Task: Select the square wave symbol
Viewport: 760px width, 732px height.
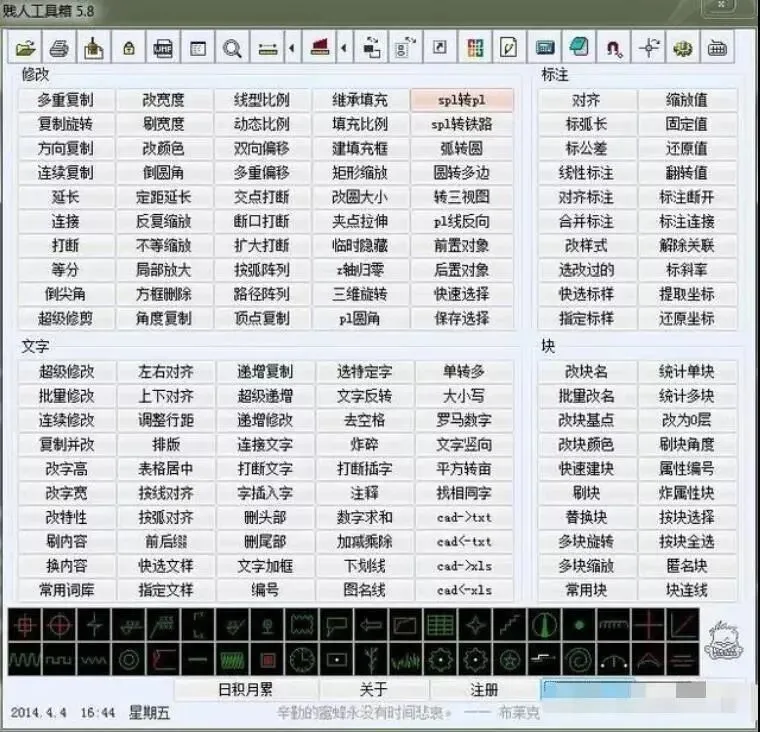Action: 60,659
